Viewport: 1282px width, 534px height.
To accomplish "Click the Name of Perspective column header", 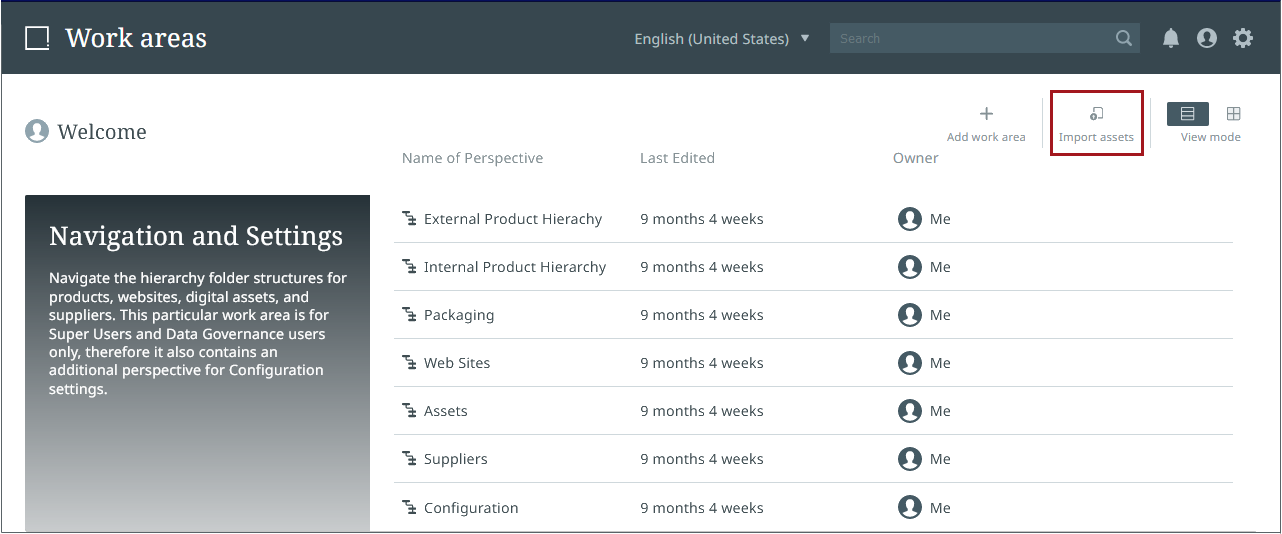I will point(472,158).
